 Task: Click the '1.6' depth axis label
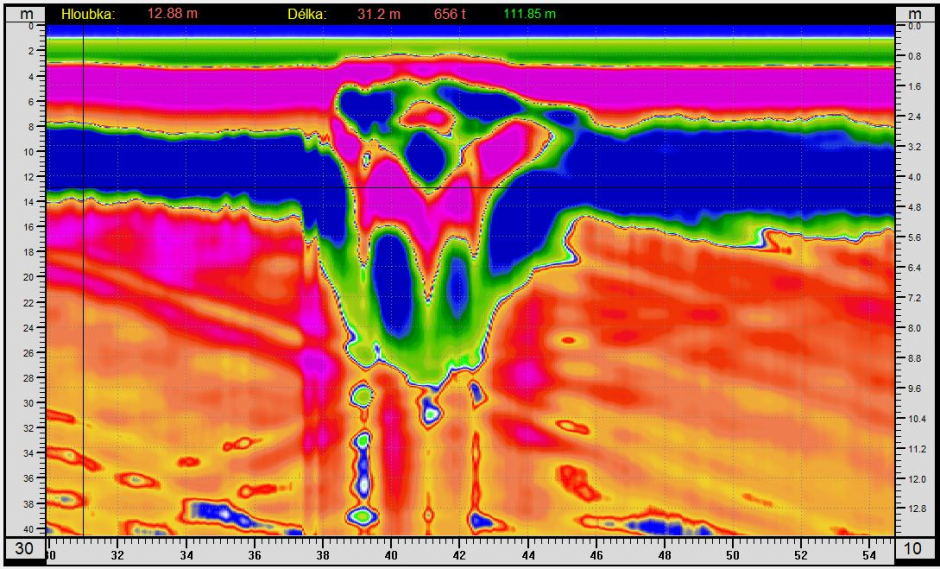(x=914, y=86)
